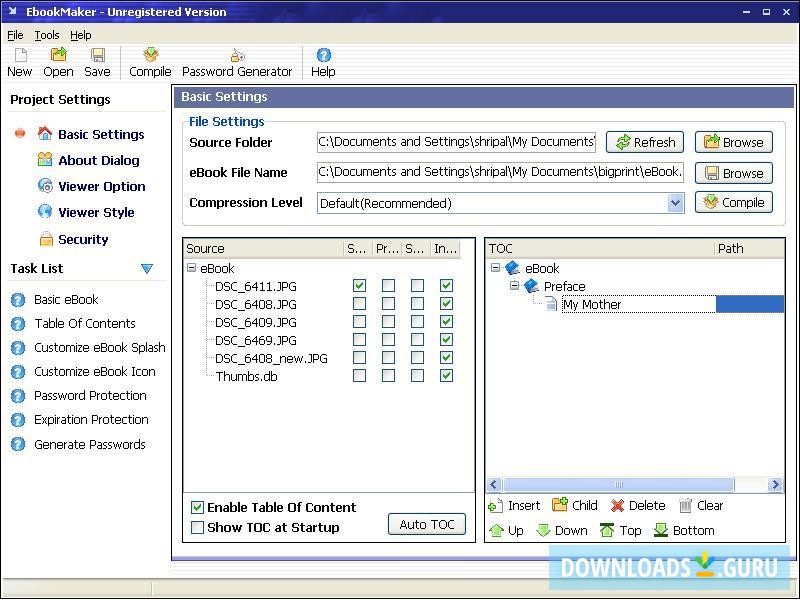
Task: Click the Source column header
Action: 263,248
